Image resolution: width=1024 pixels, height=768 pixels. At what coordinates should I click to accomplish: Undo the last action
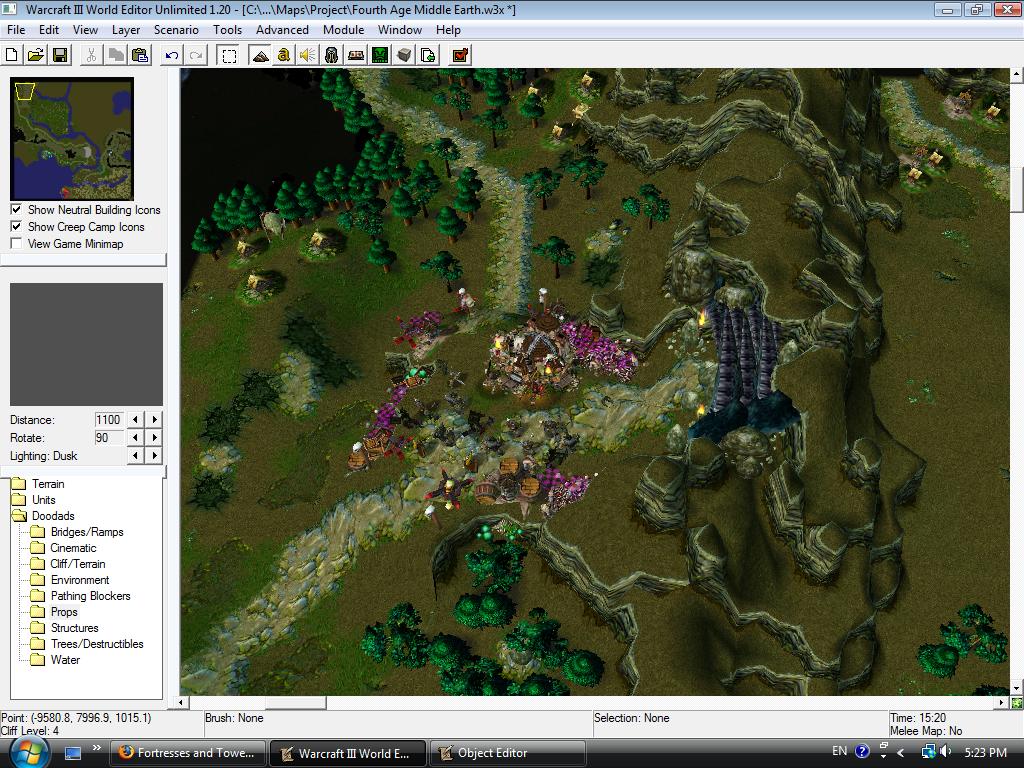[172, 56]
